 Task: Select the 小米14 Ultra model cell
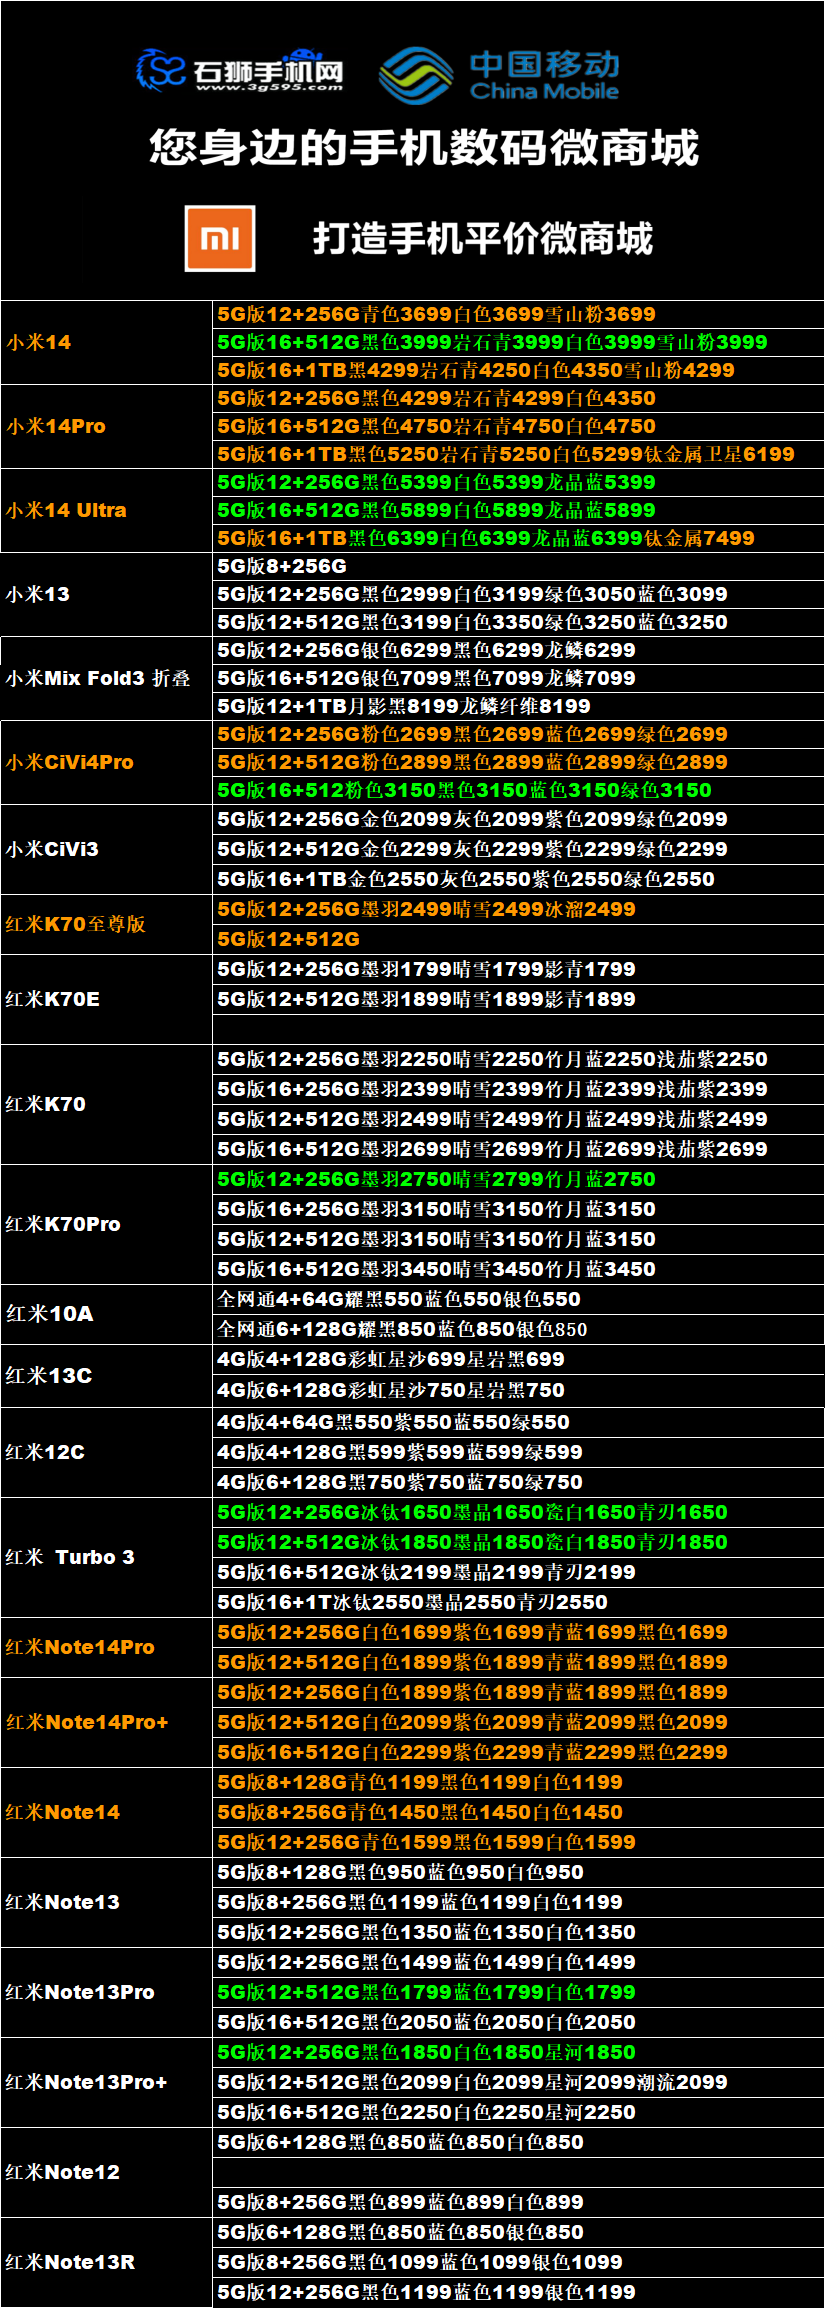(x=106, y=510)
